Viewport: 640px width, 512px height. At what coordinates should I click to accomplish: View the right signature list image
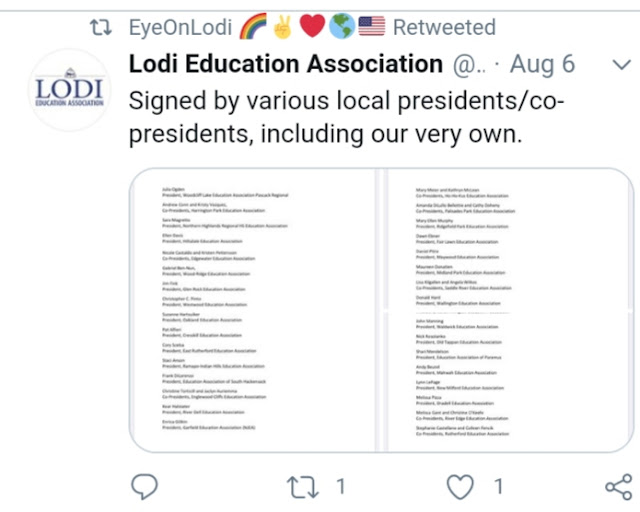point(503,310)
